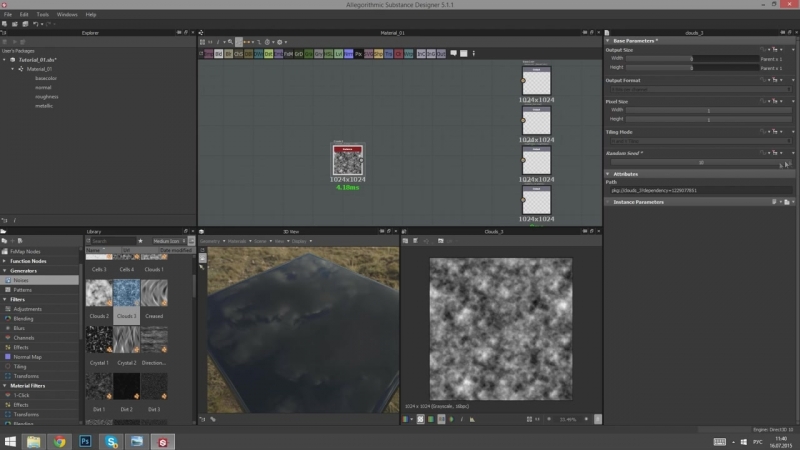The height and width of the screenshot is (450, 800).
Task: Open the folder icon in 2D view toolbar
Action: pos(441,241)
